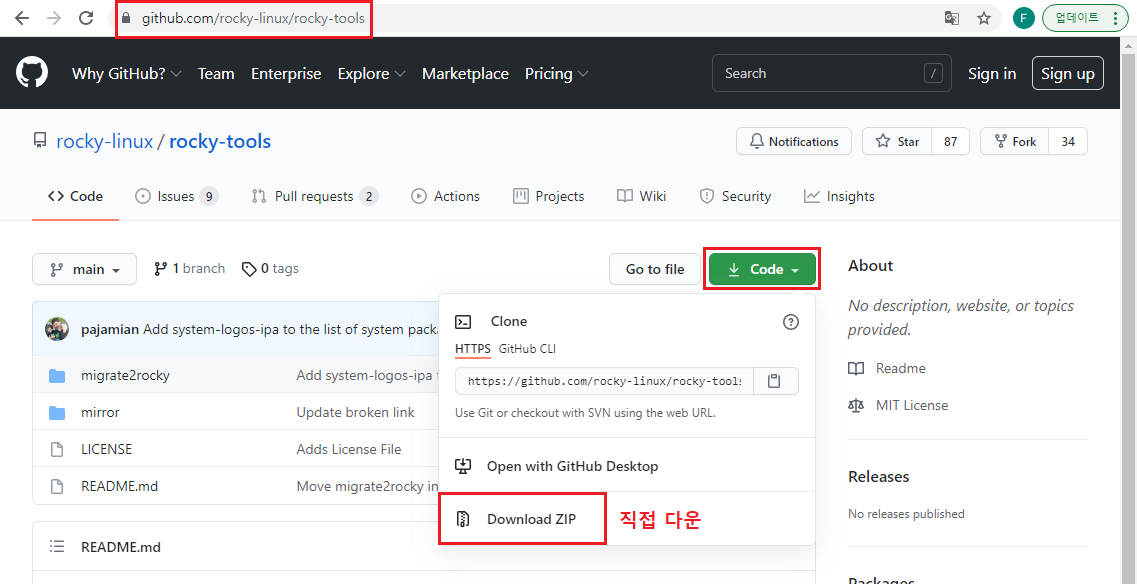Click the Readme link in About sidebar
1137x584 pixels.
(887, 369)
